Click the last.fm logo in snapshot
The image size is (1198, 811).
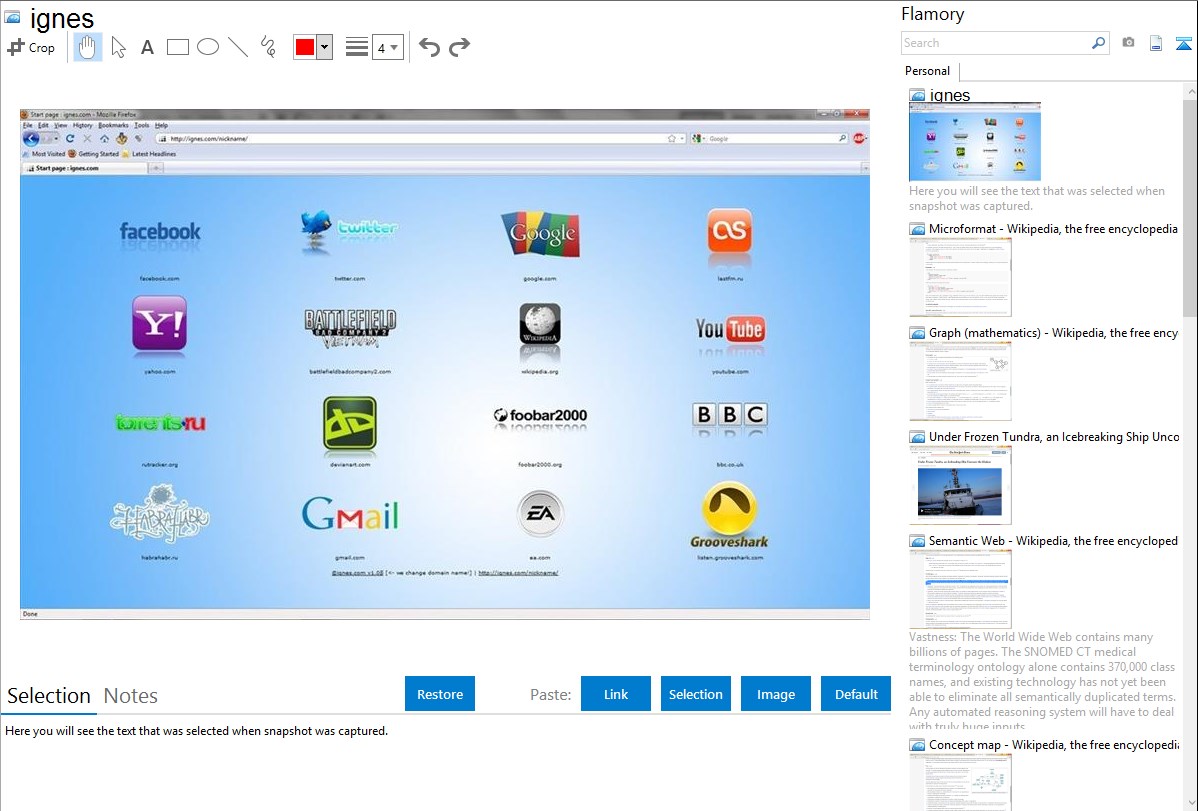(730, 230)
